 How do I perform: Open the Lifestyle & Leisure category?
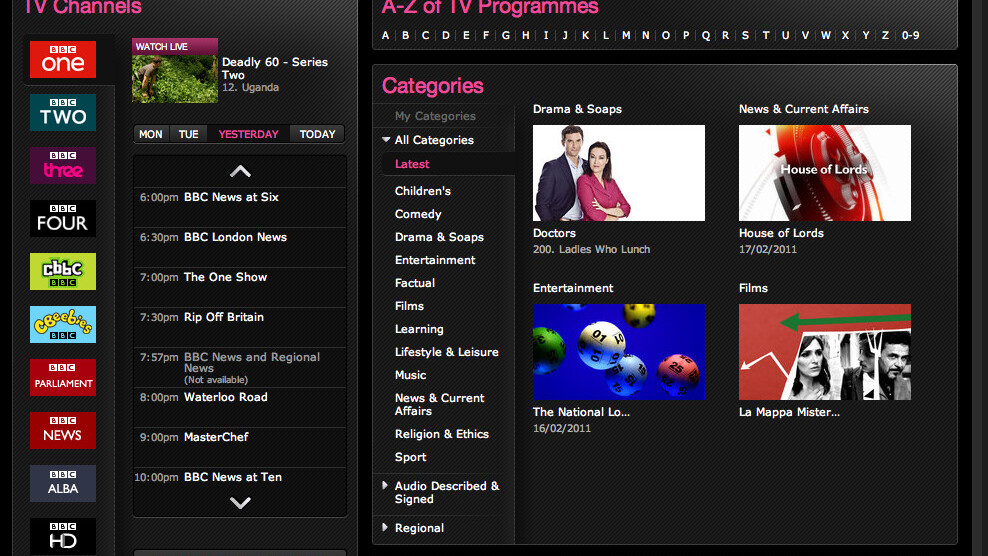446,352
